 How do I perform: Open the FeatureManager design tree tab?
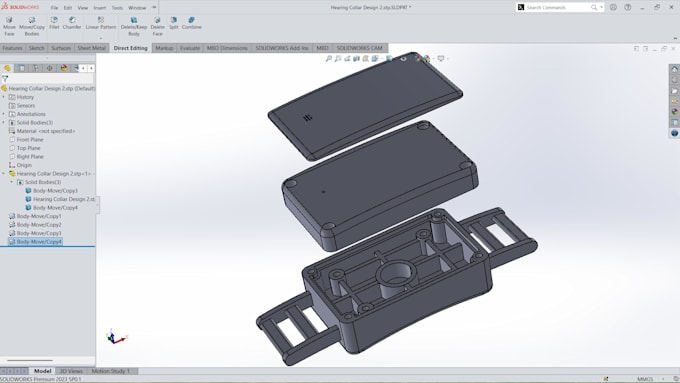tap(7, 68)
